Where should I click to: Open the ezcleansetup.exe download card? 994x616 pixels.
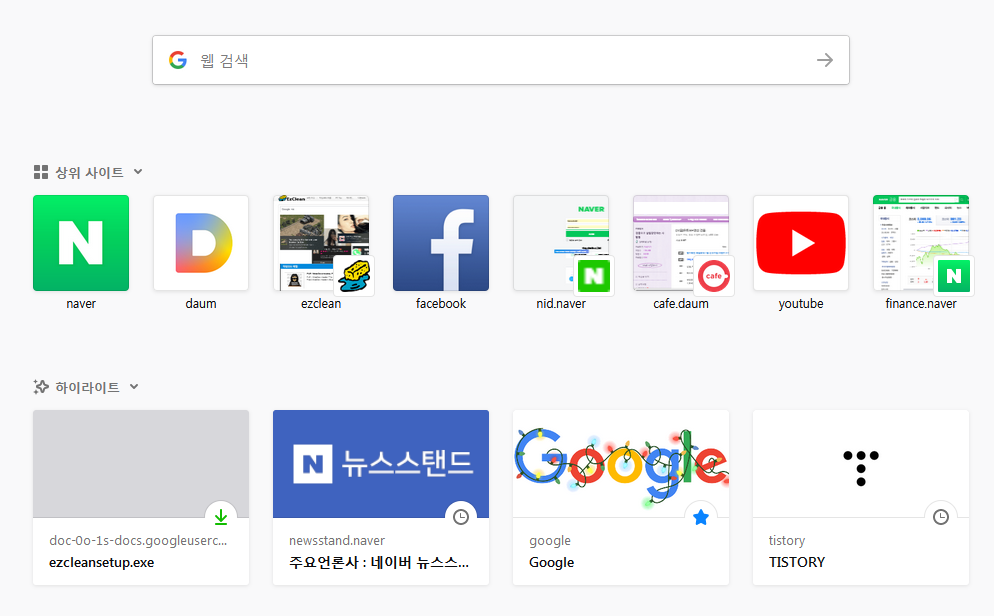141,497
